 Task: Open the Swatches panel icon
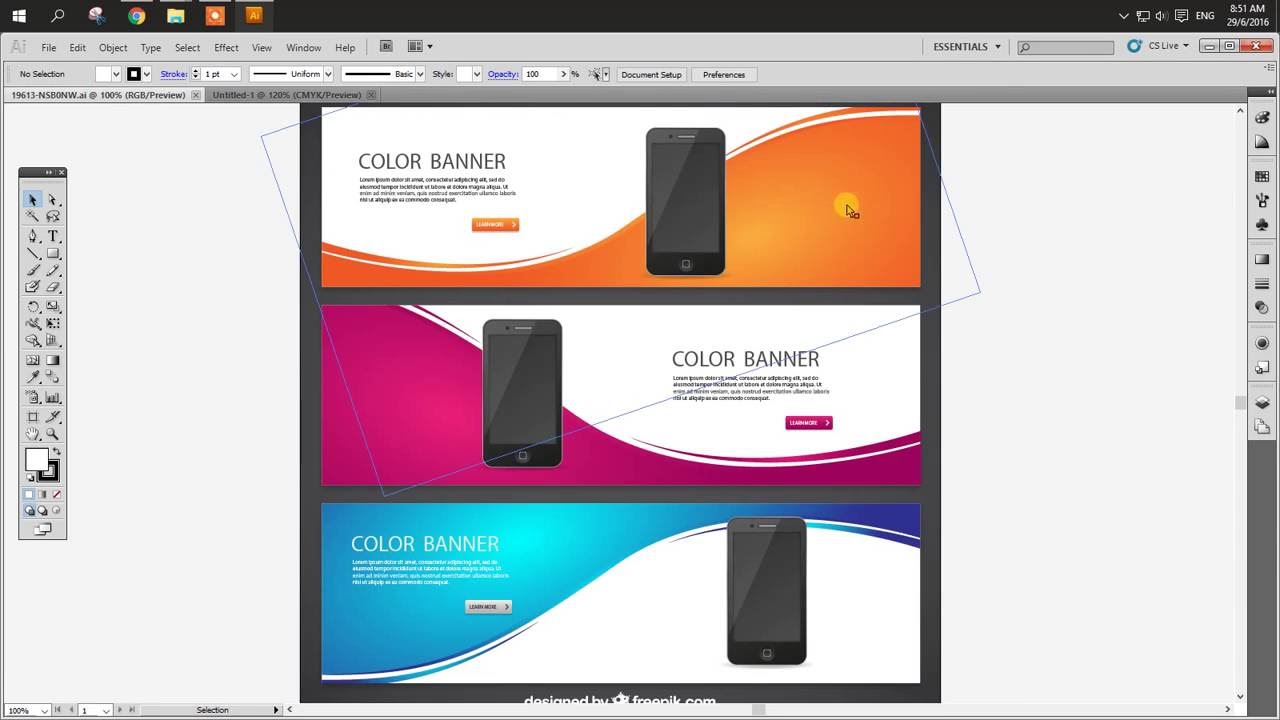1262,176
